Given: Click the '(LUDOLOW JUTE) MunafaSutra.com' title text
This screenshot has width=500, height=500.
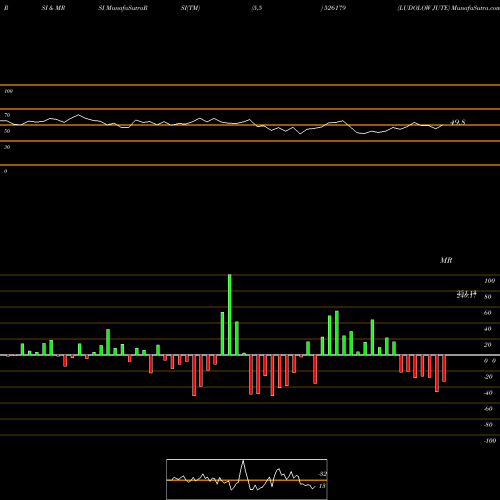Looking at the screenshot, I should tap(448, 8).
